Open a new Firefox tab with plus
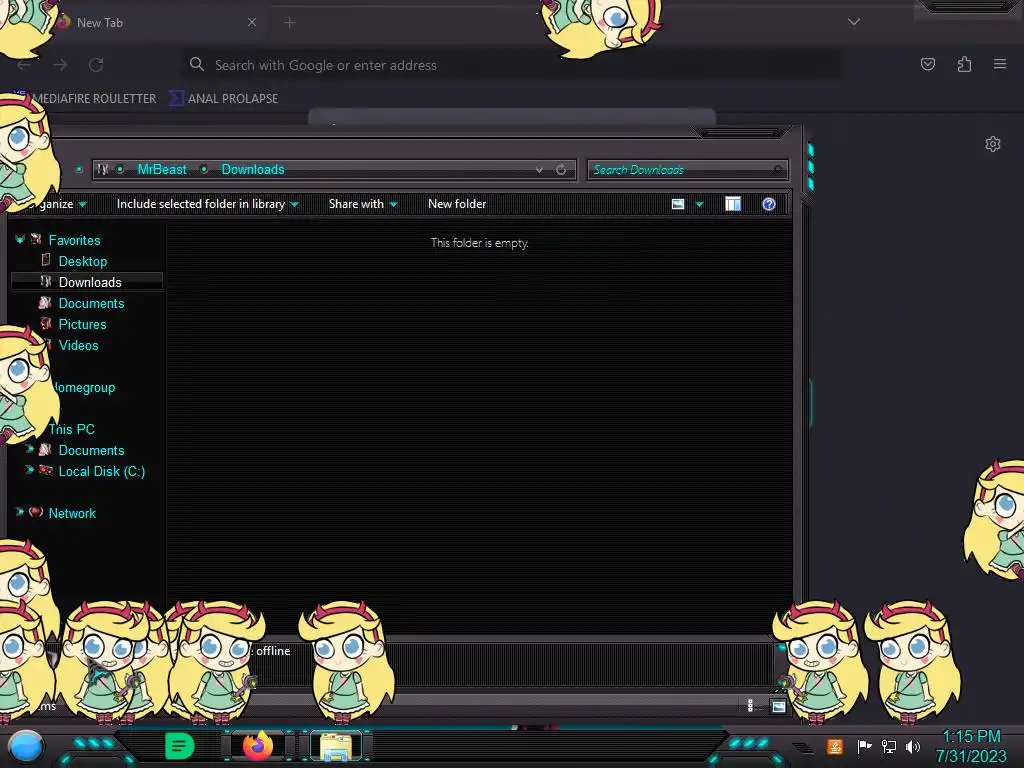 click(x=290, y=23)
